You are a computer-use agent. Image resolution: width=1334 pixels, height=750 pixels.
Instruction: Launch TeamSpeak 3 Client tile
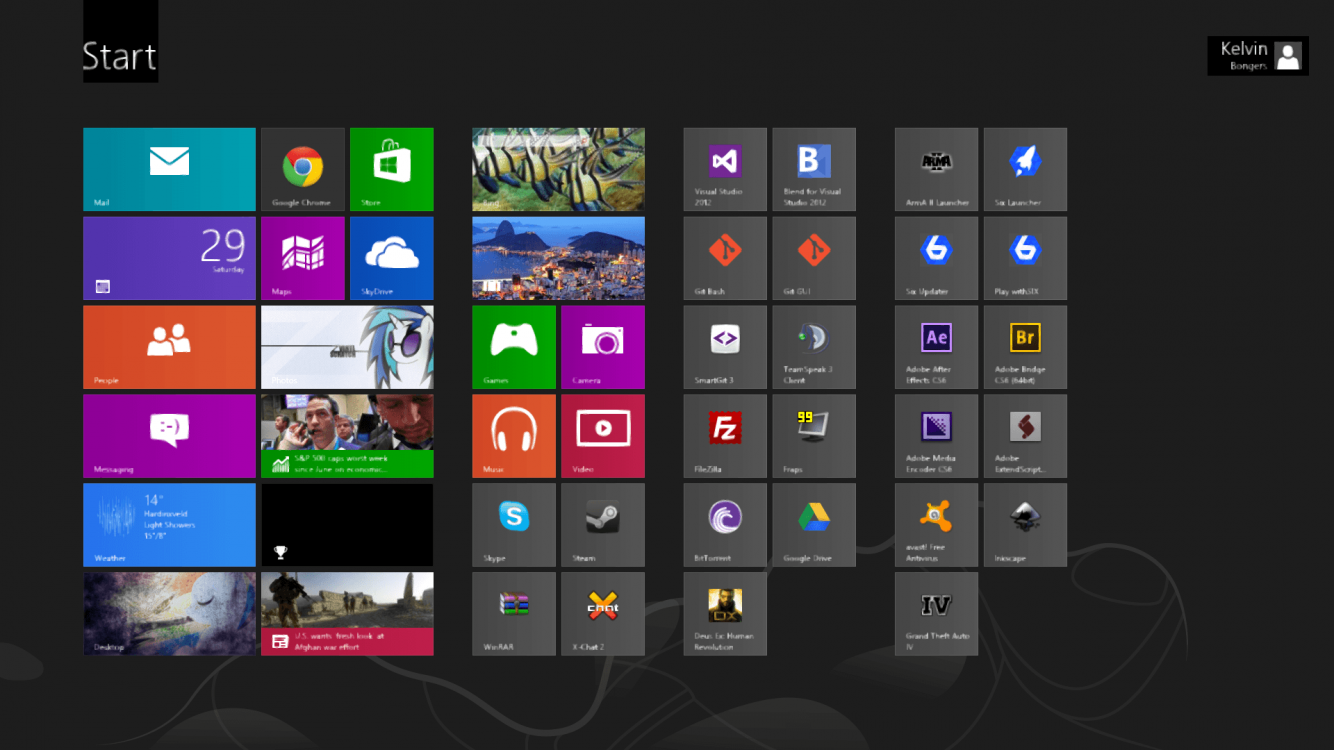pos(814,347)
